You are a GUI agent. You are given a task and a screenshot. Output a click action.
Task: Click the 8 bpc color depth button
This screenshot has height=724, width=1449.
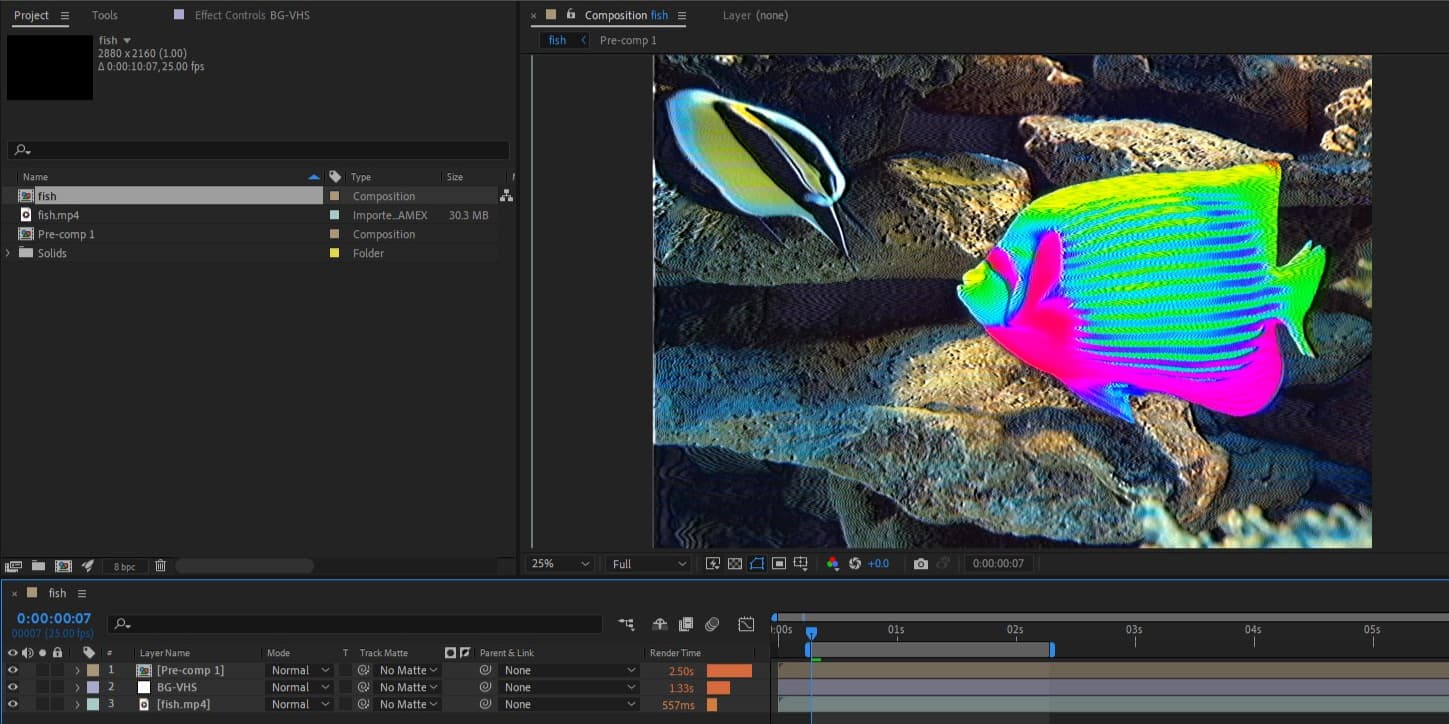[125, 566]
